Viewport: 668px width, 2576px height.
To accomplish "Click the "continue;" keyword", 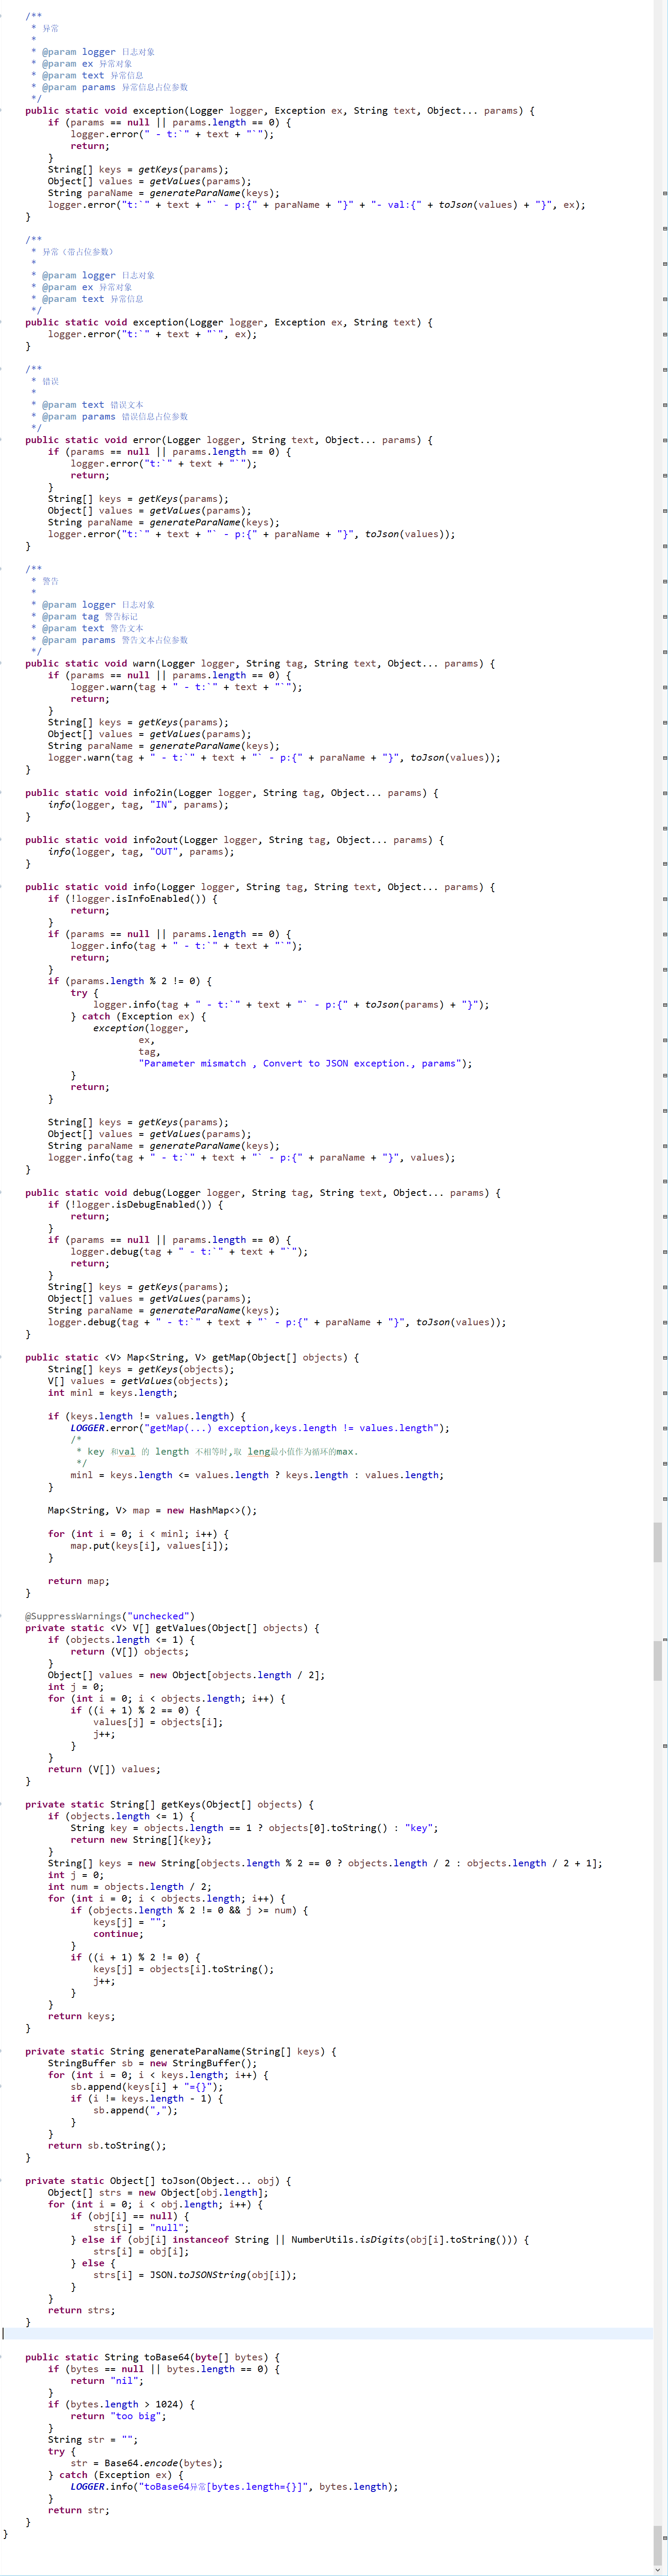I will [118, 1934].
